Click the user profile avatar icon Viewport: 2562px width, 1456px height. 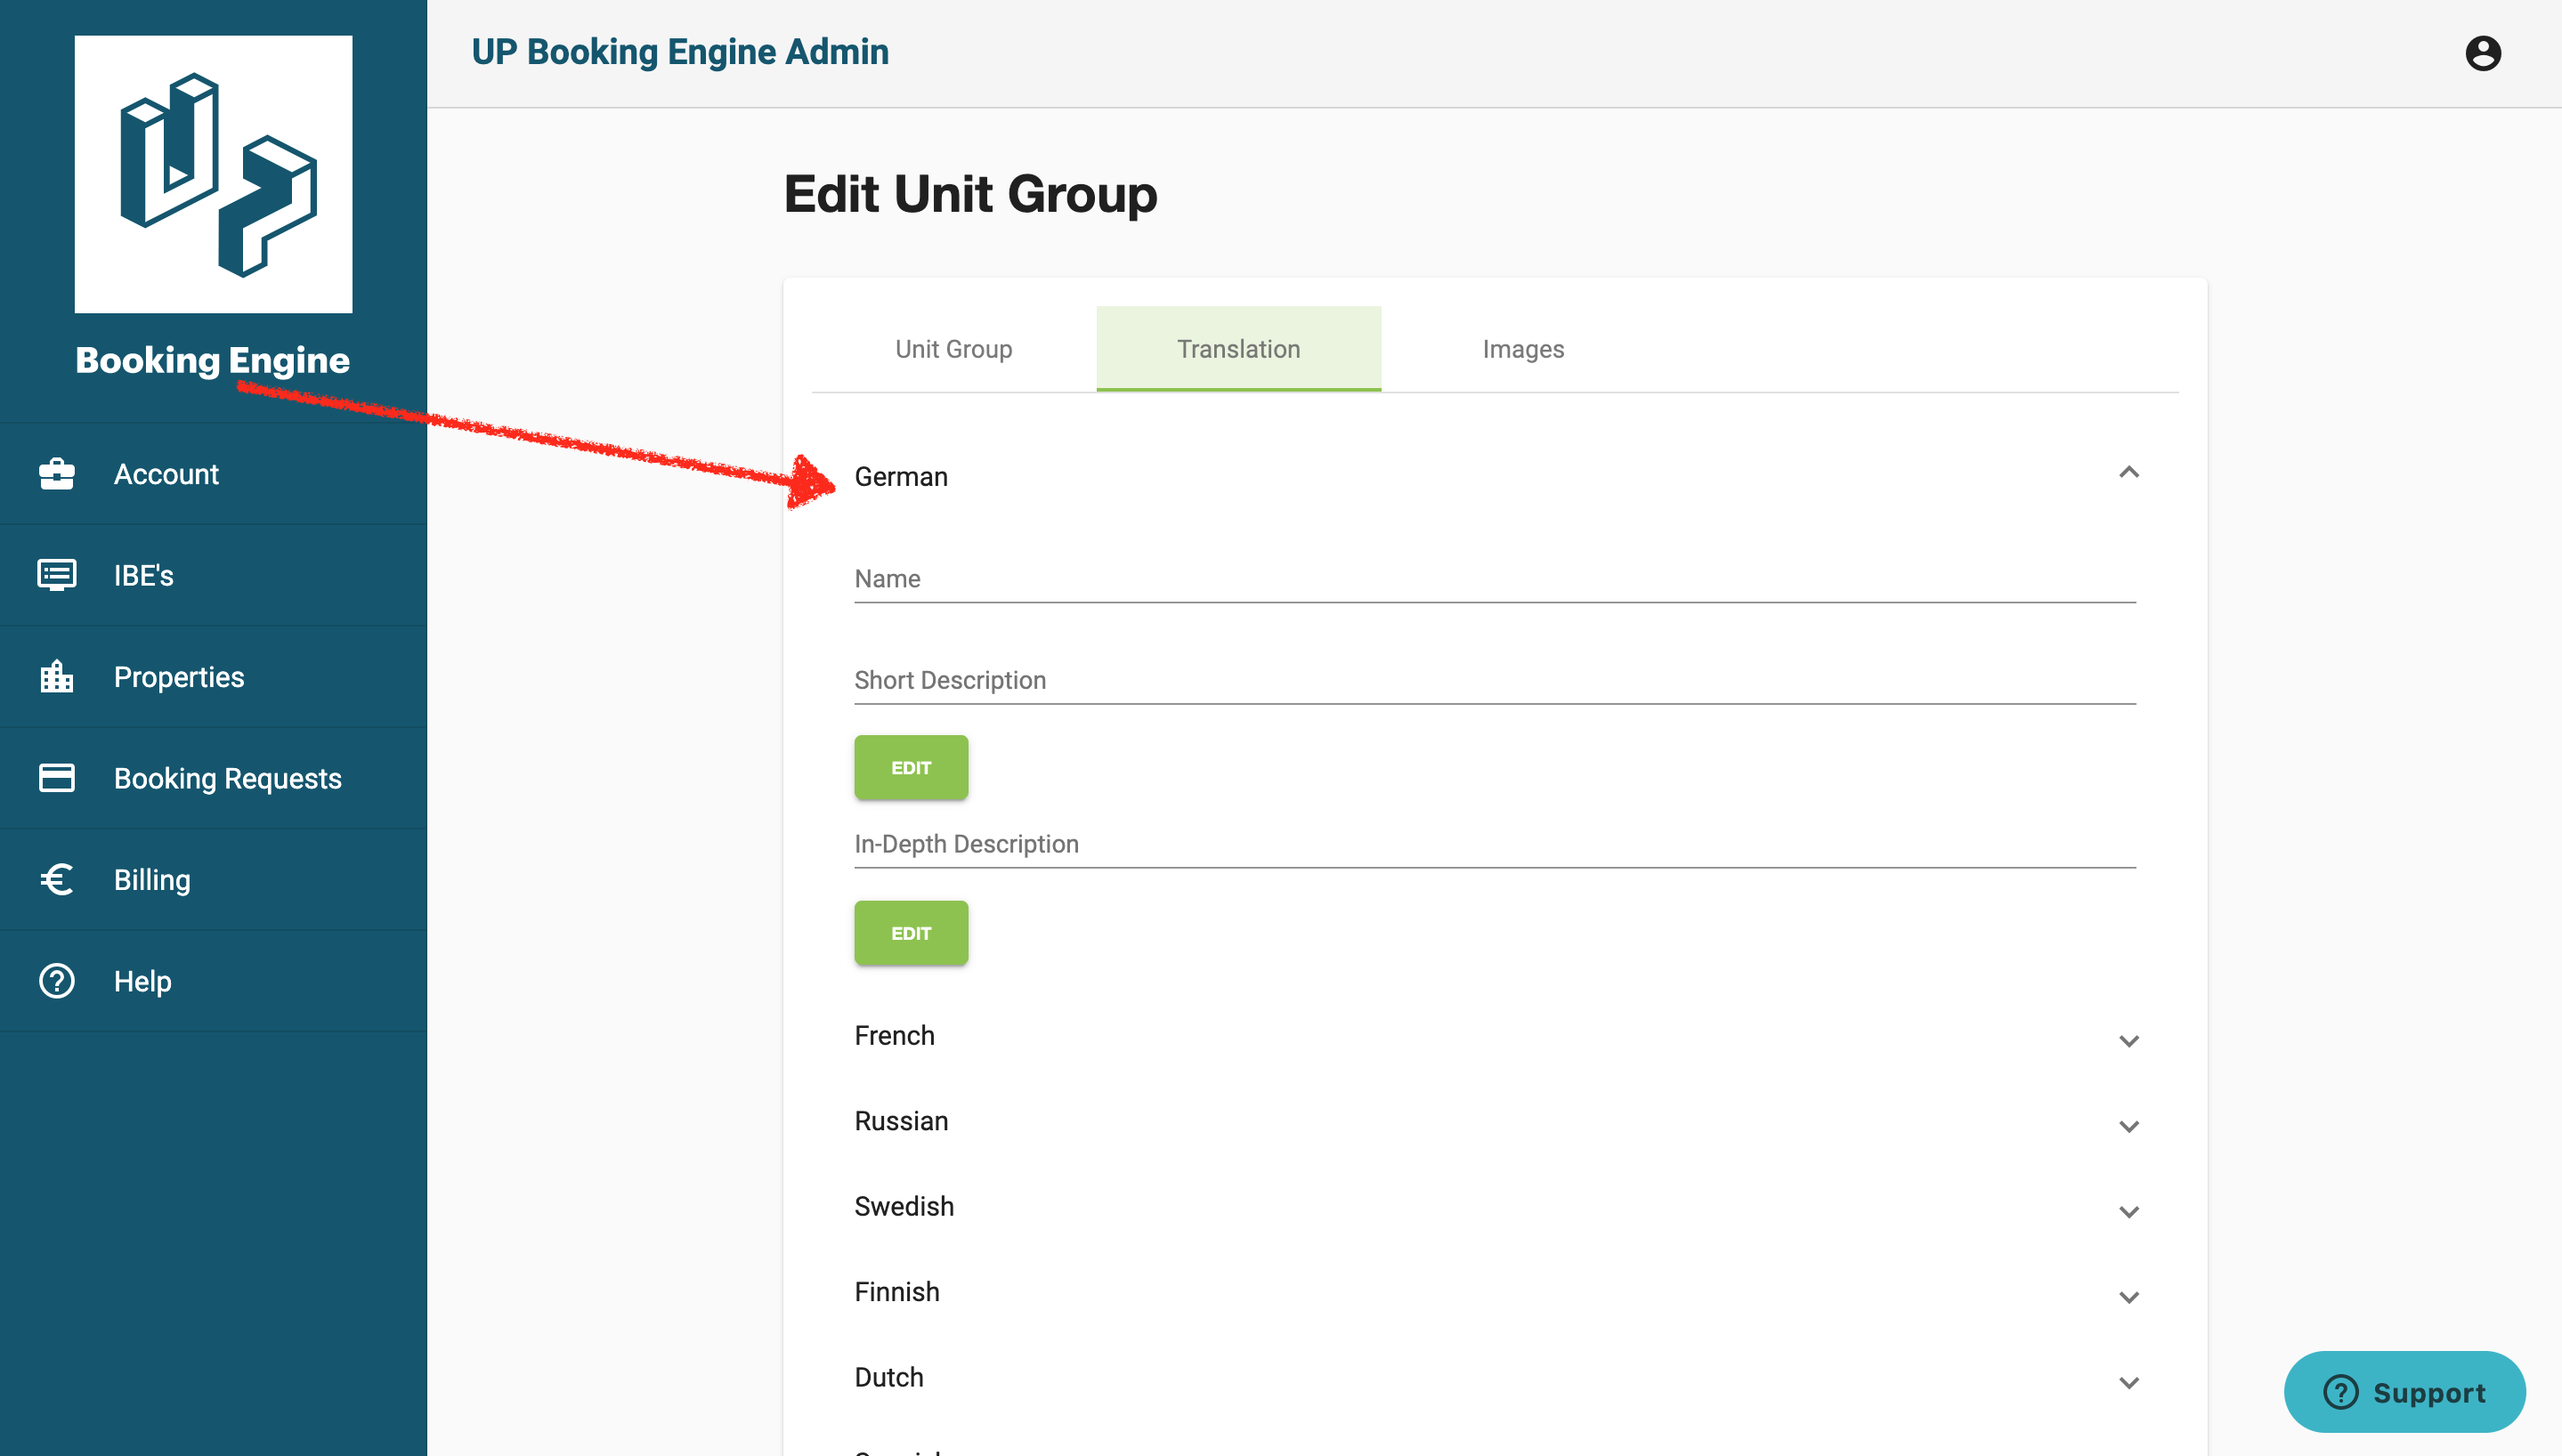pyautogui.click(x=2484, y=53)
